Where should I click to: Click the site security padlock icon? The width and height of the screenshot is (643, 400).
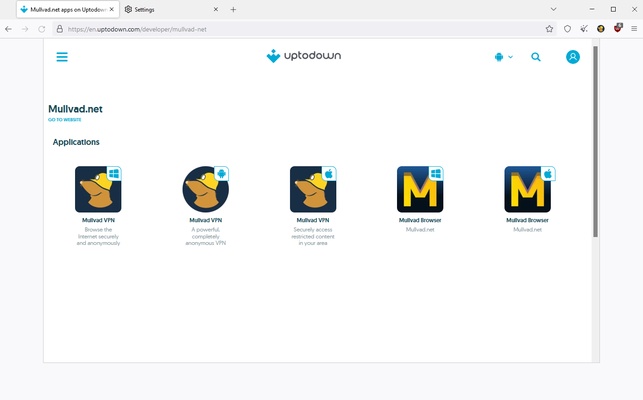pyautogui.click(x=59, y=29)
